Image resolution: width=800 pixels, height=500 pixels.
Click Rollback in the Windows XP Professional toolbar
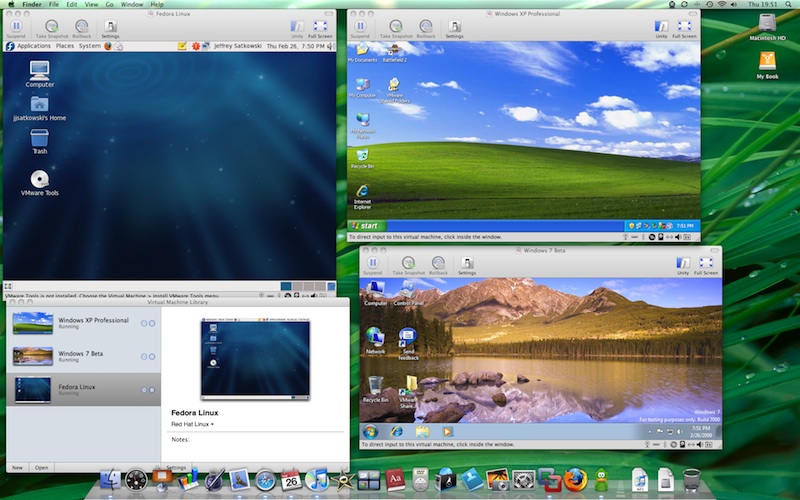426,29
